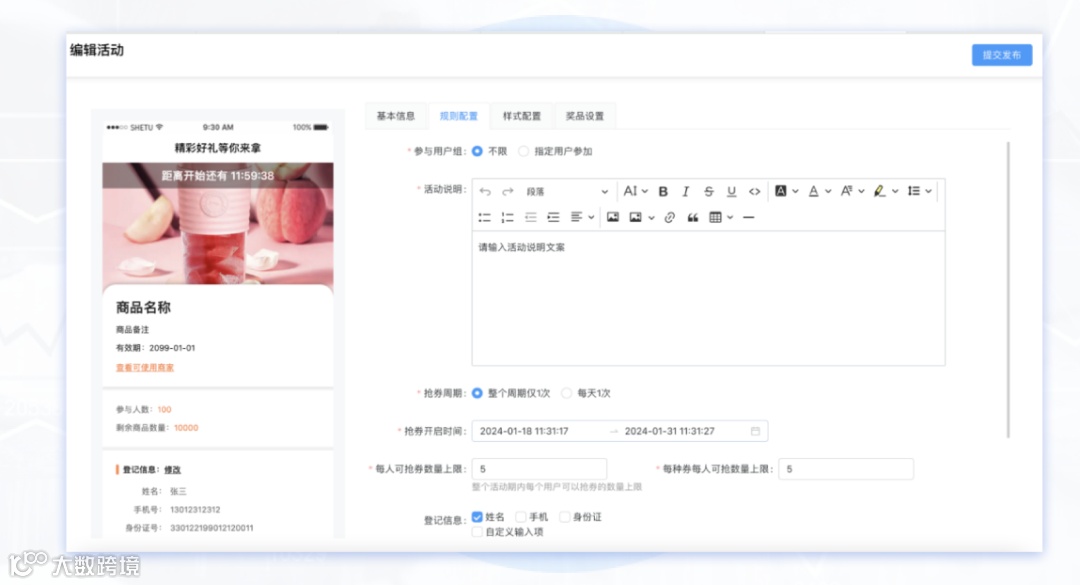Open the image upload dropdown with arrow
This screenshot has width=1080, height=585.
click(641, 218)
